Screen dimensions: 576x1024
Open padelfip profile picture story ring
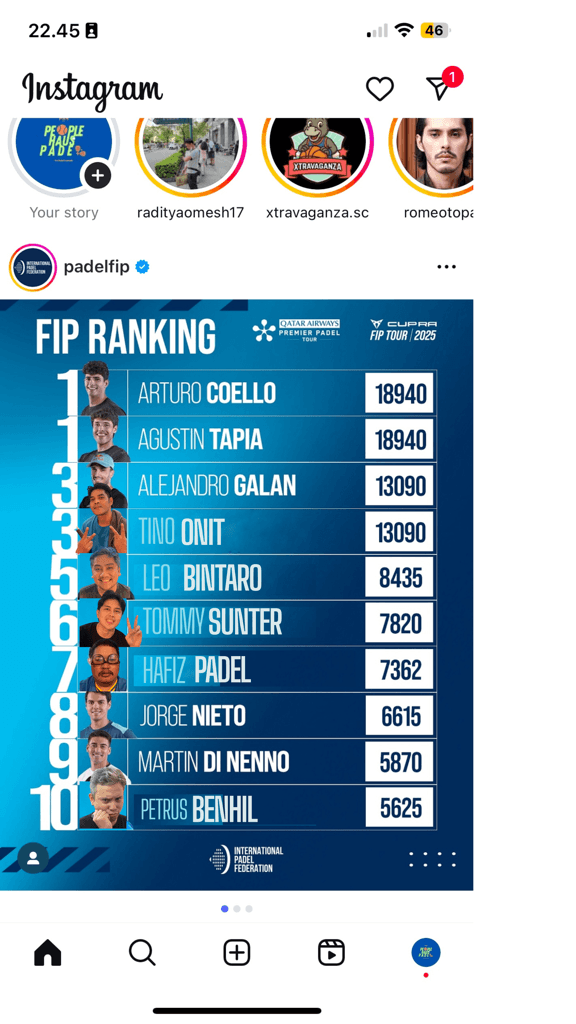coord(33,267)
